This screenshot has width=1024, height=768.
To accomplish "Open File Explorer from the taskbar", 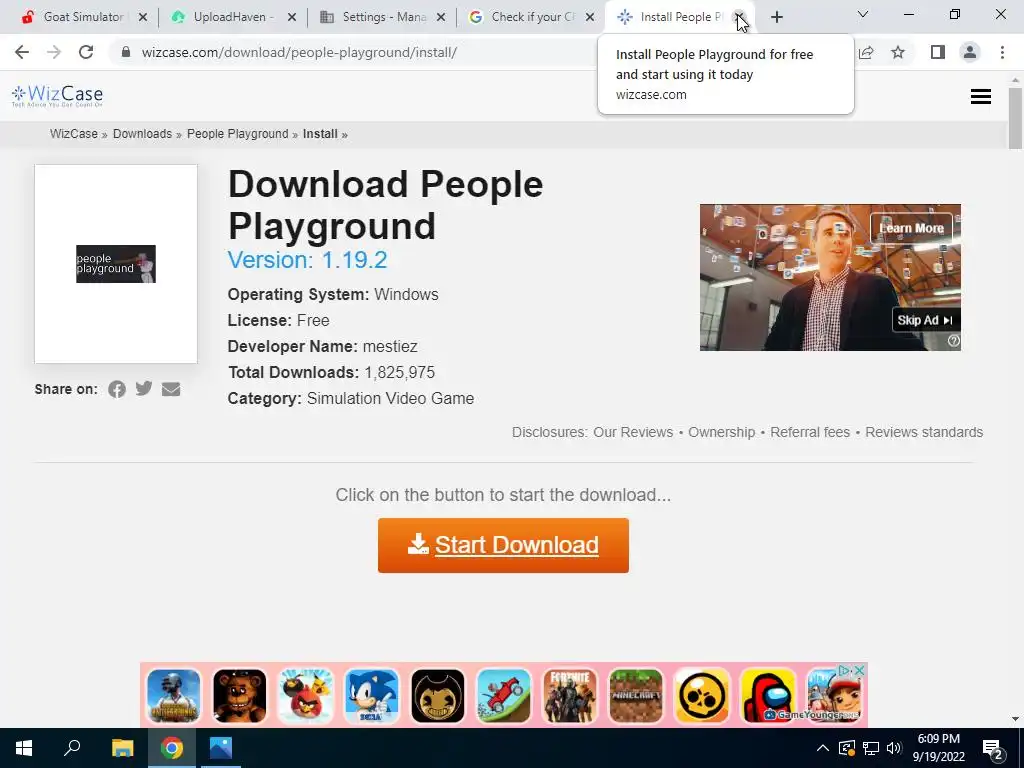I will [122, 748].
